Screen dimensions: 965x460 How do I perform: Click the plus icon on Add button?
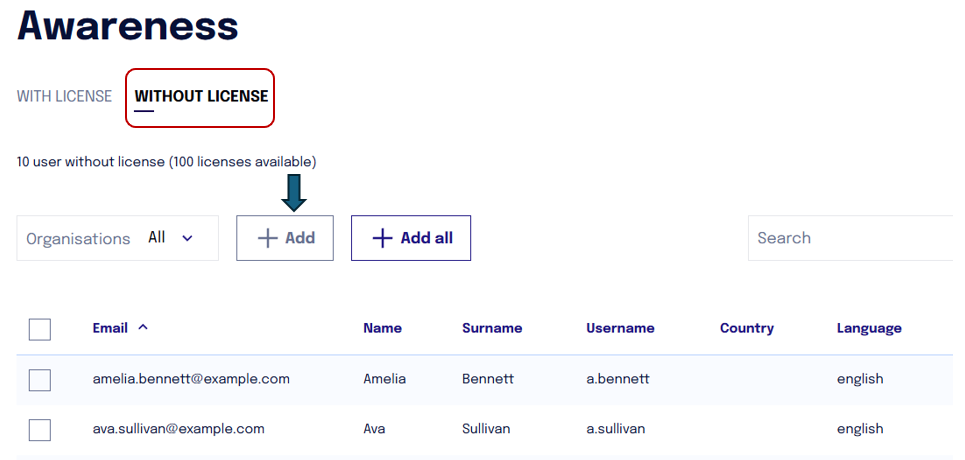point(268,238)
